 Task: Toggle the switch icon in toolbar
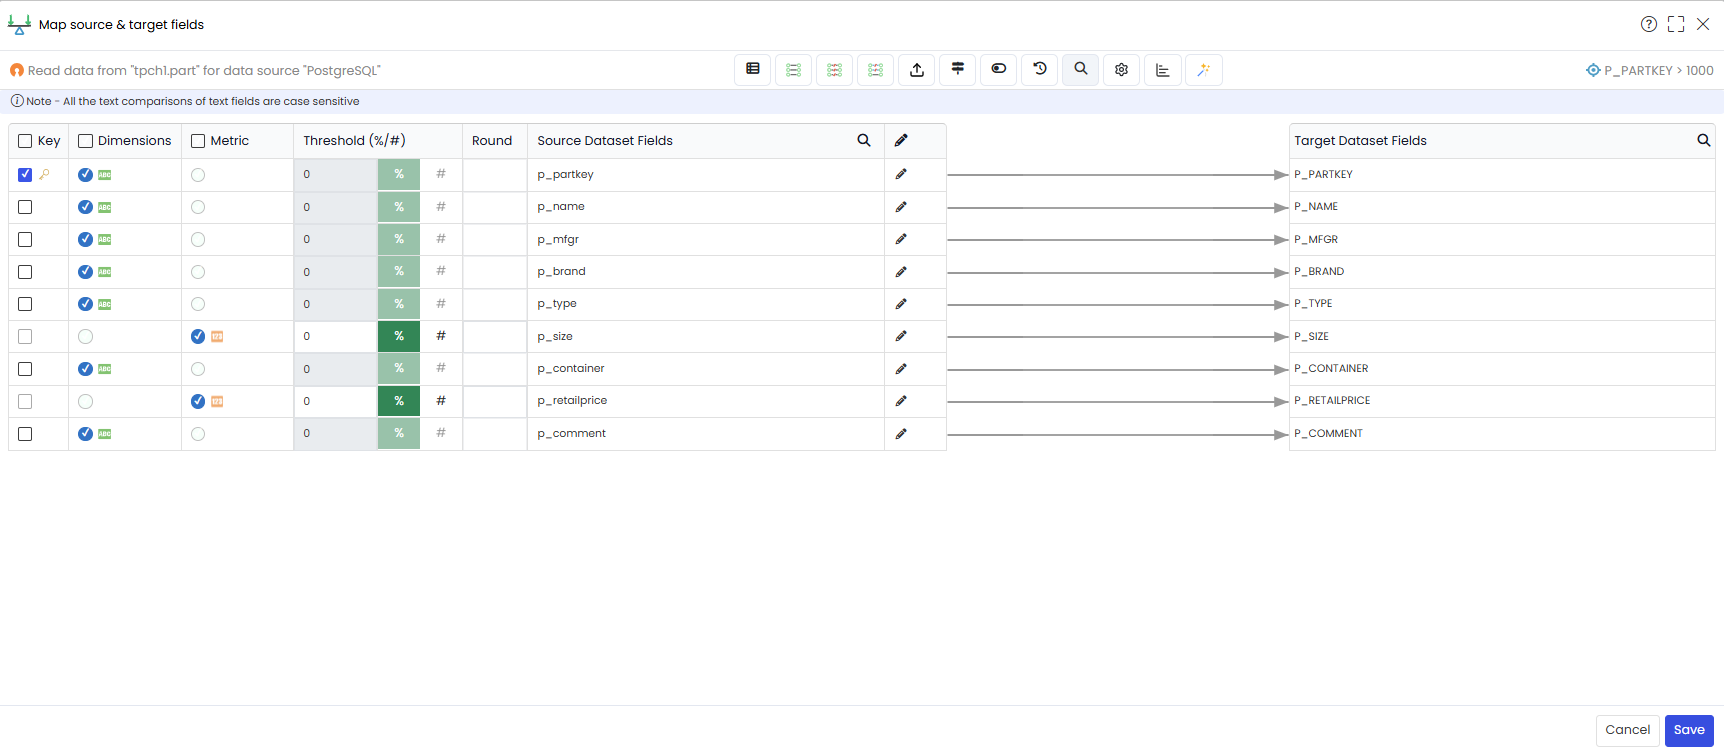click(x=999, y=70)
